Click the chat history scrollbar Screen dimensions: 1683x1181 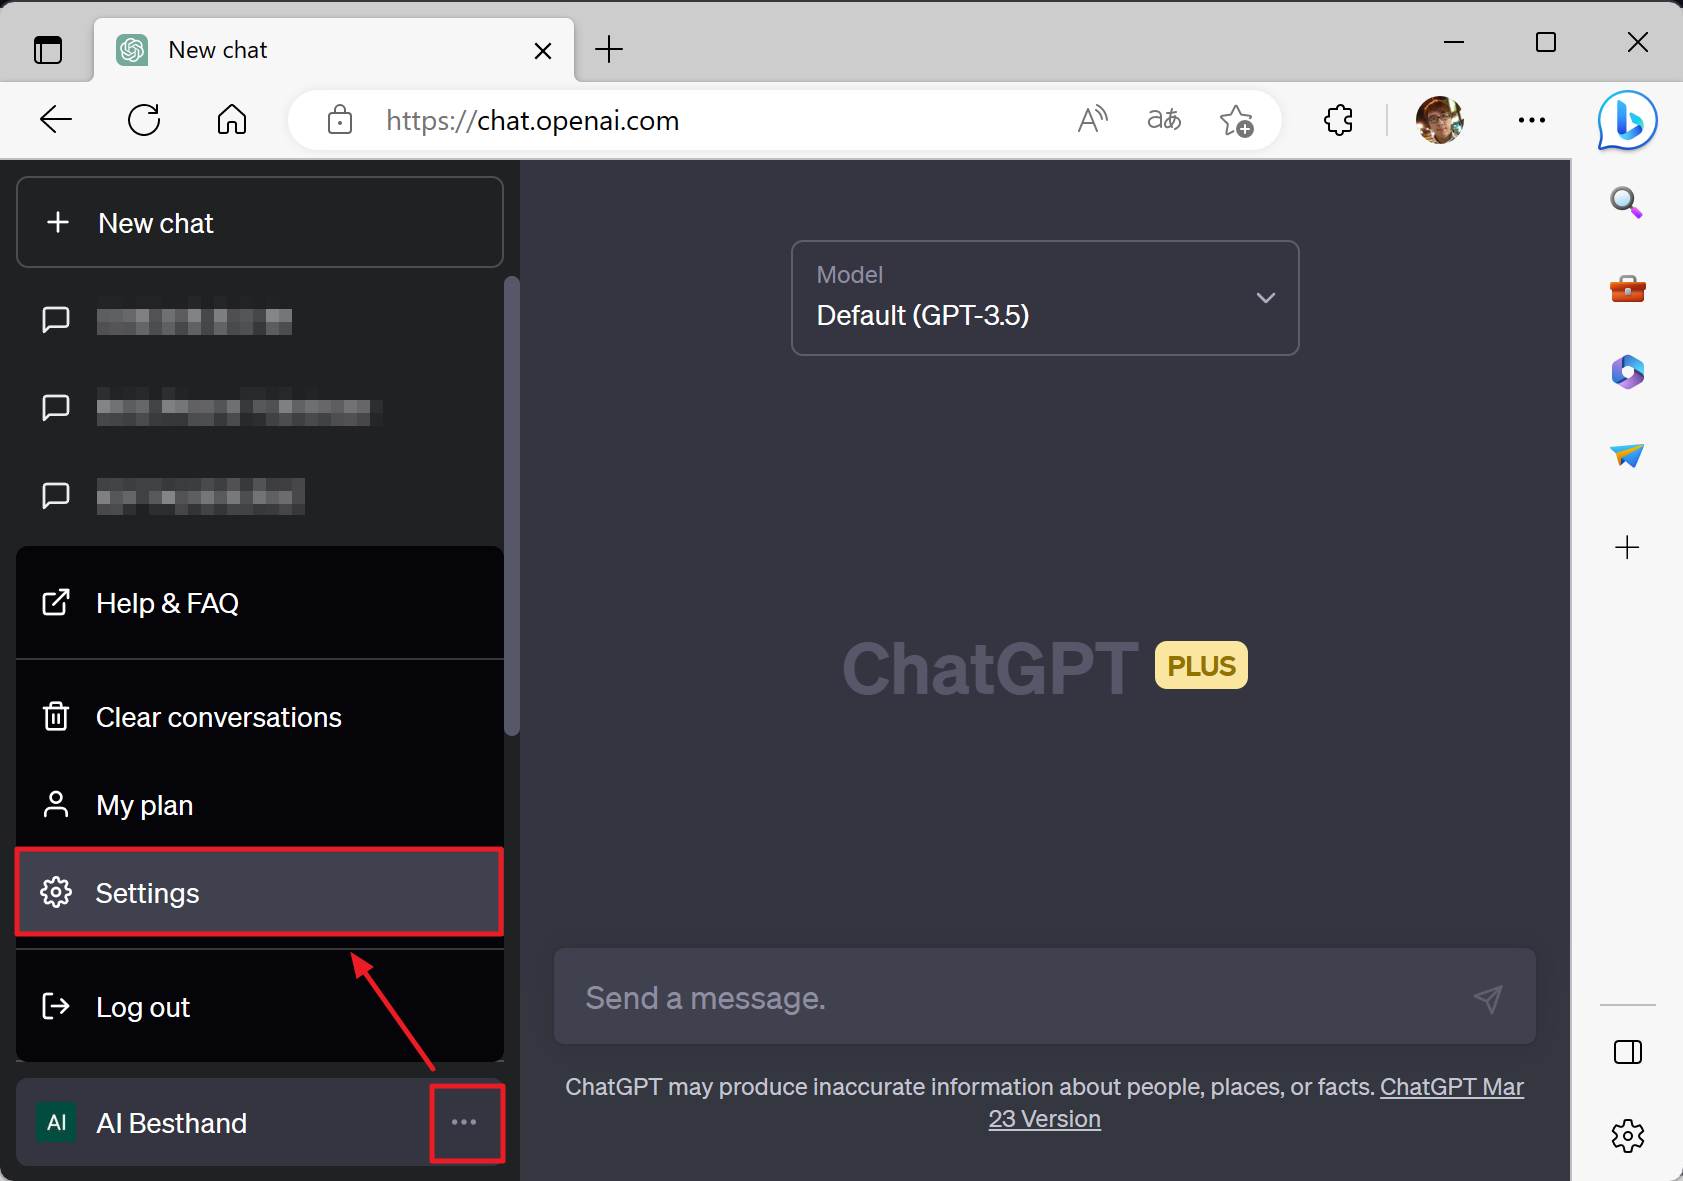512,506
